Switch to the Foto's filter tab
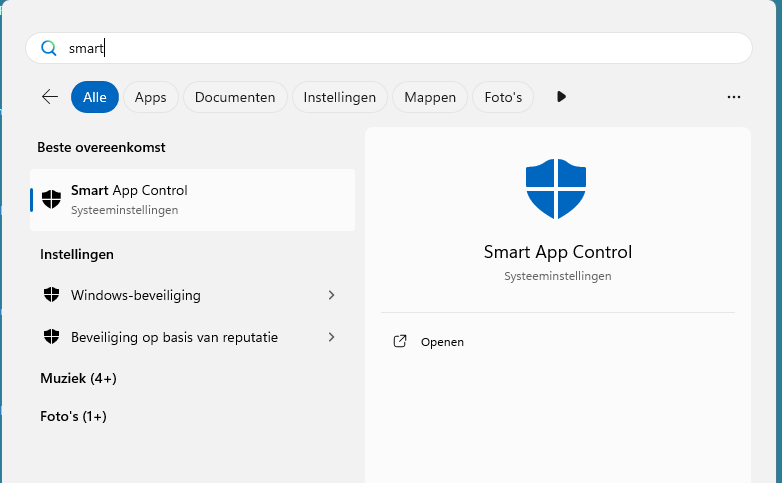Image resolution: width=782 pixels, height=483 pixels. [503, 97]
